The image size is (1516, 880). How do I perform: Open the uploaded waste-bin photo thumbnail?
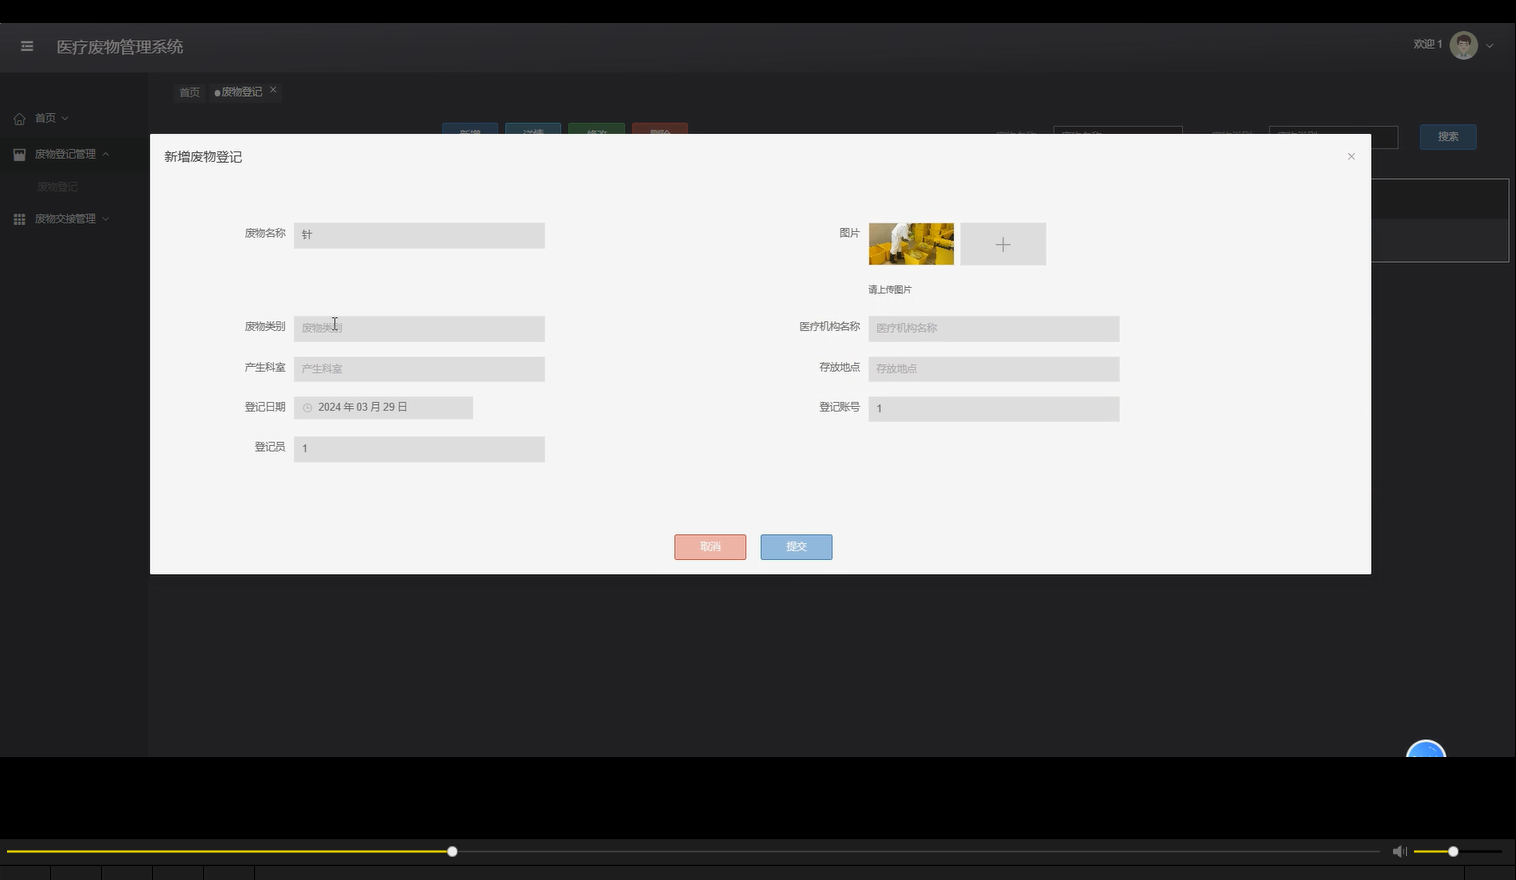tap(911, 244)
